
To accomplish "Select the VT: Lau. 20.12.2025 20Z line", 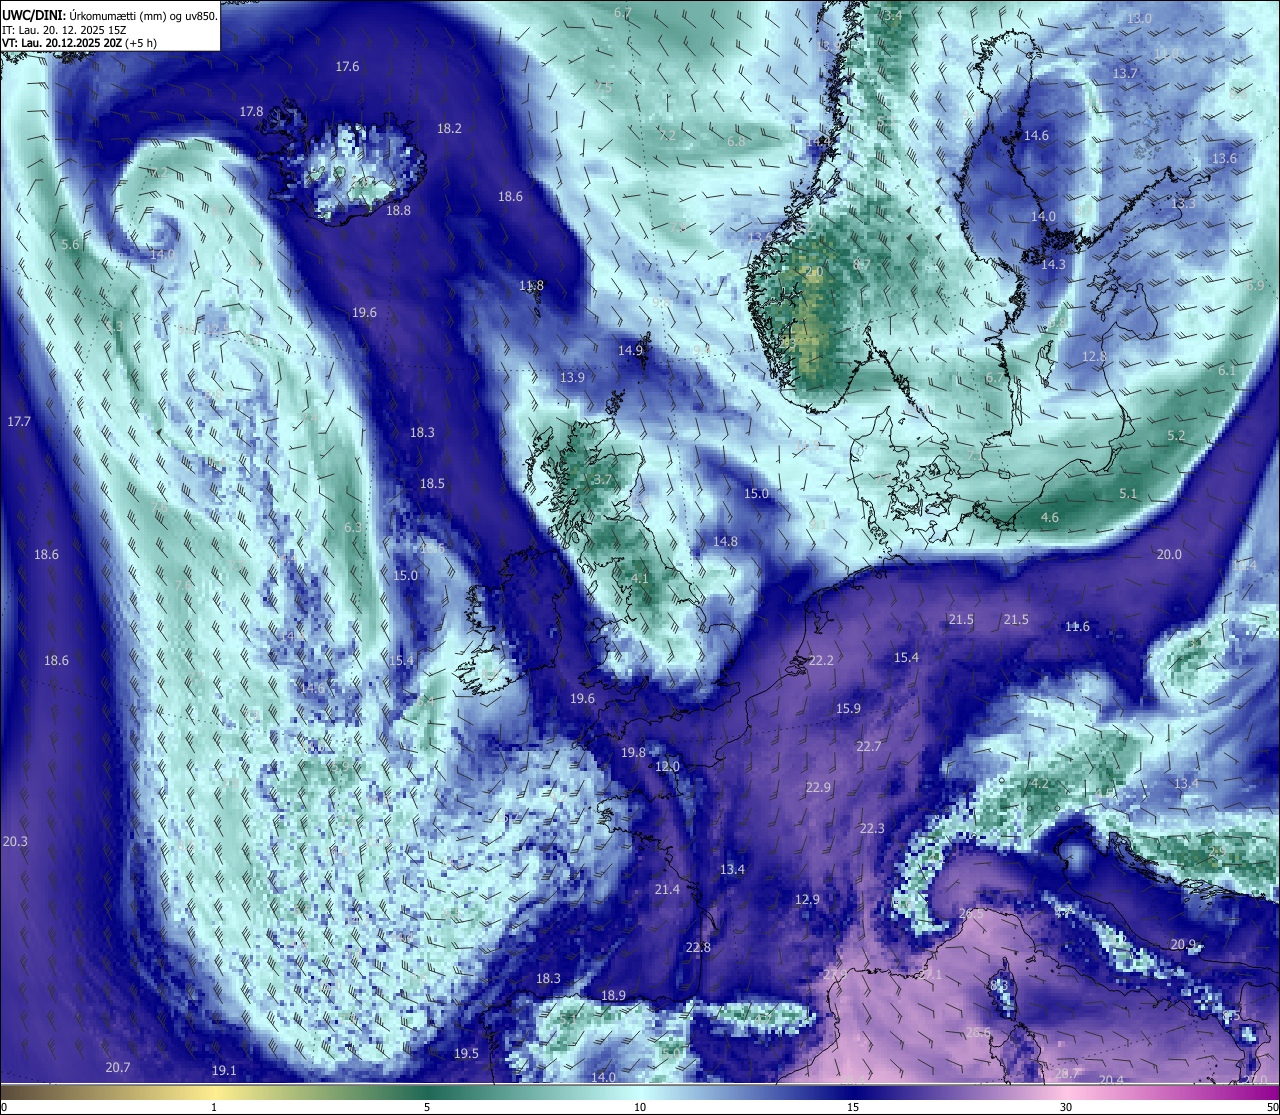I will click(x=79, y=43).
